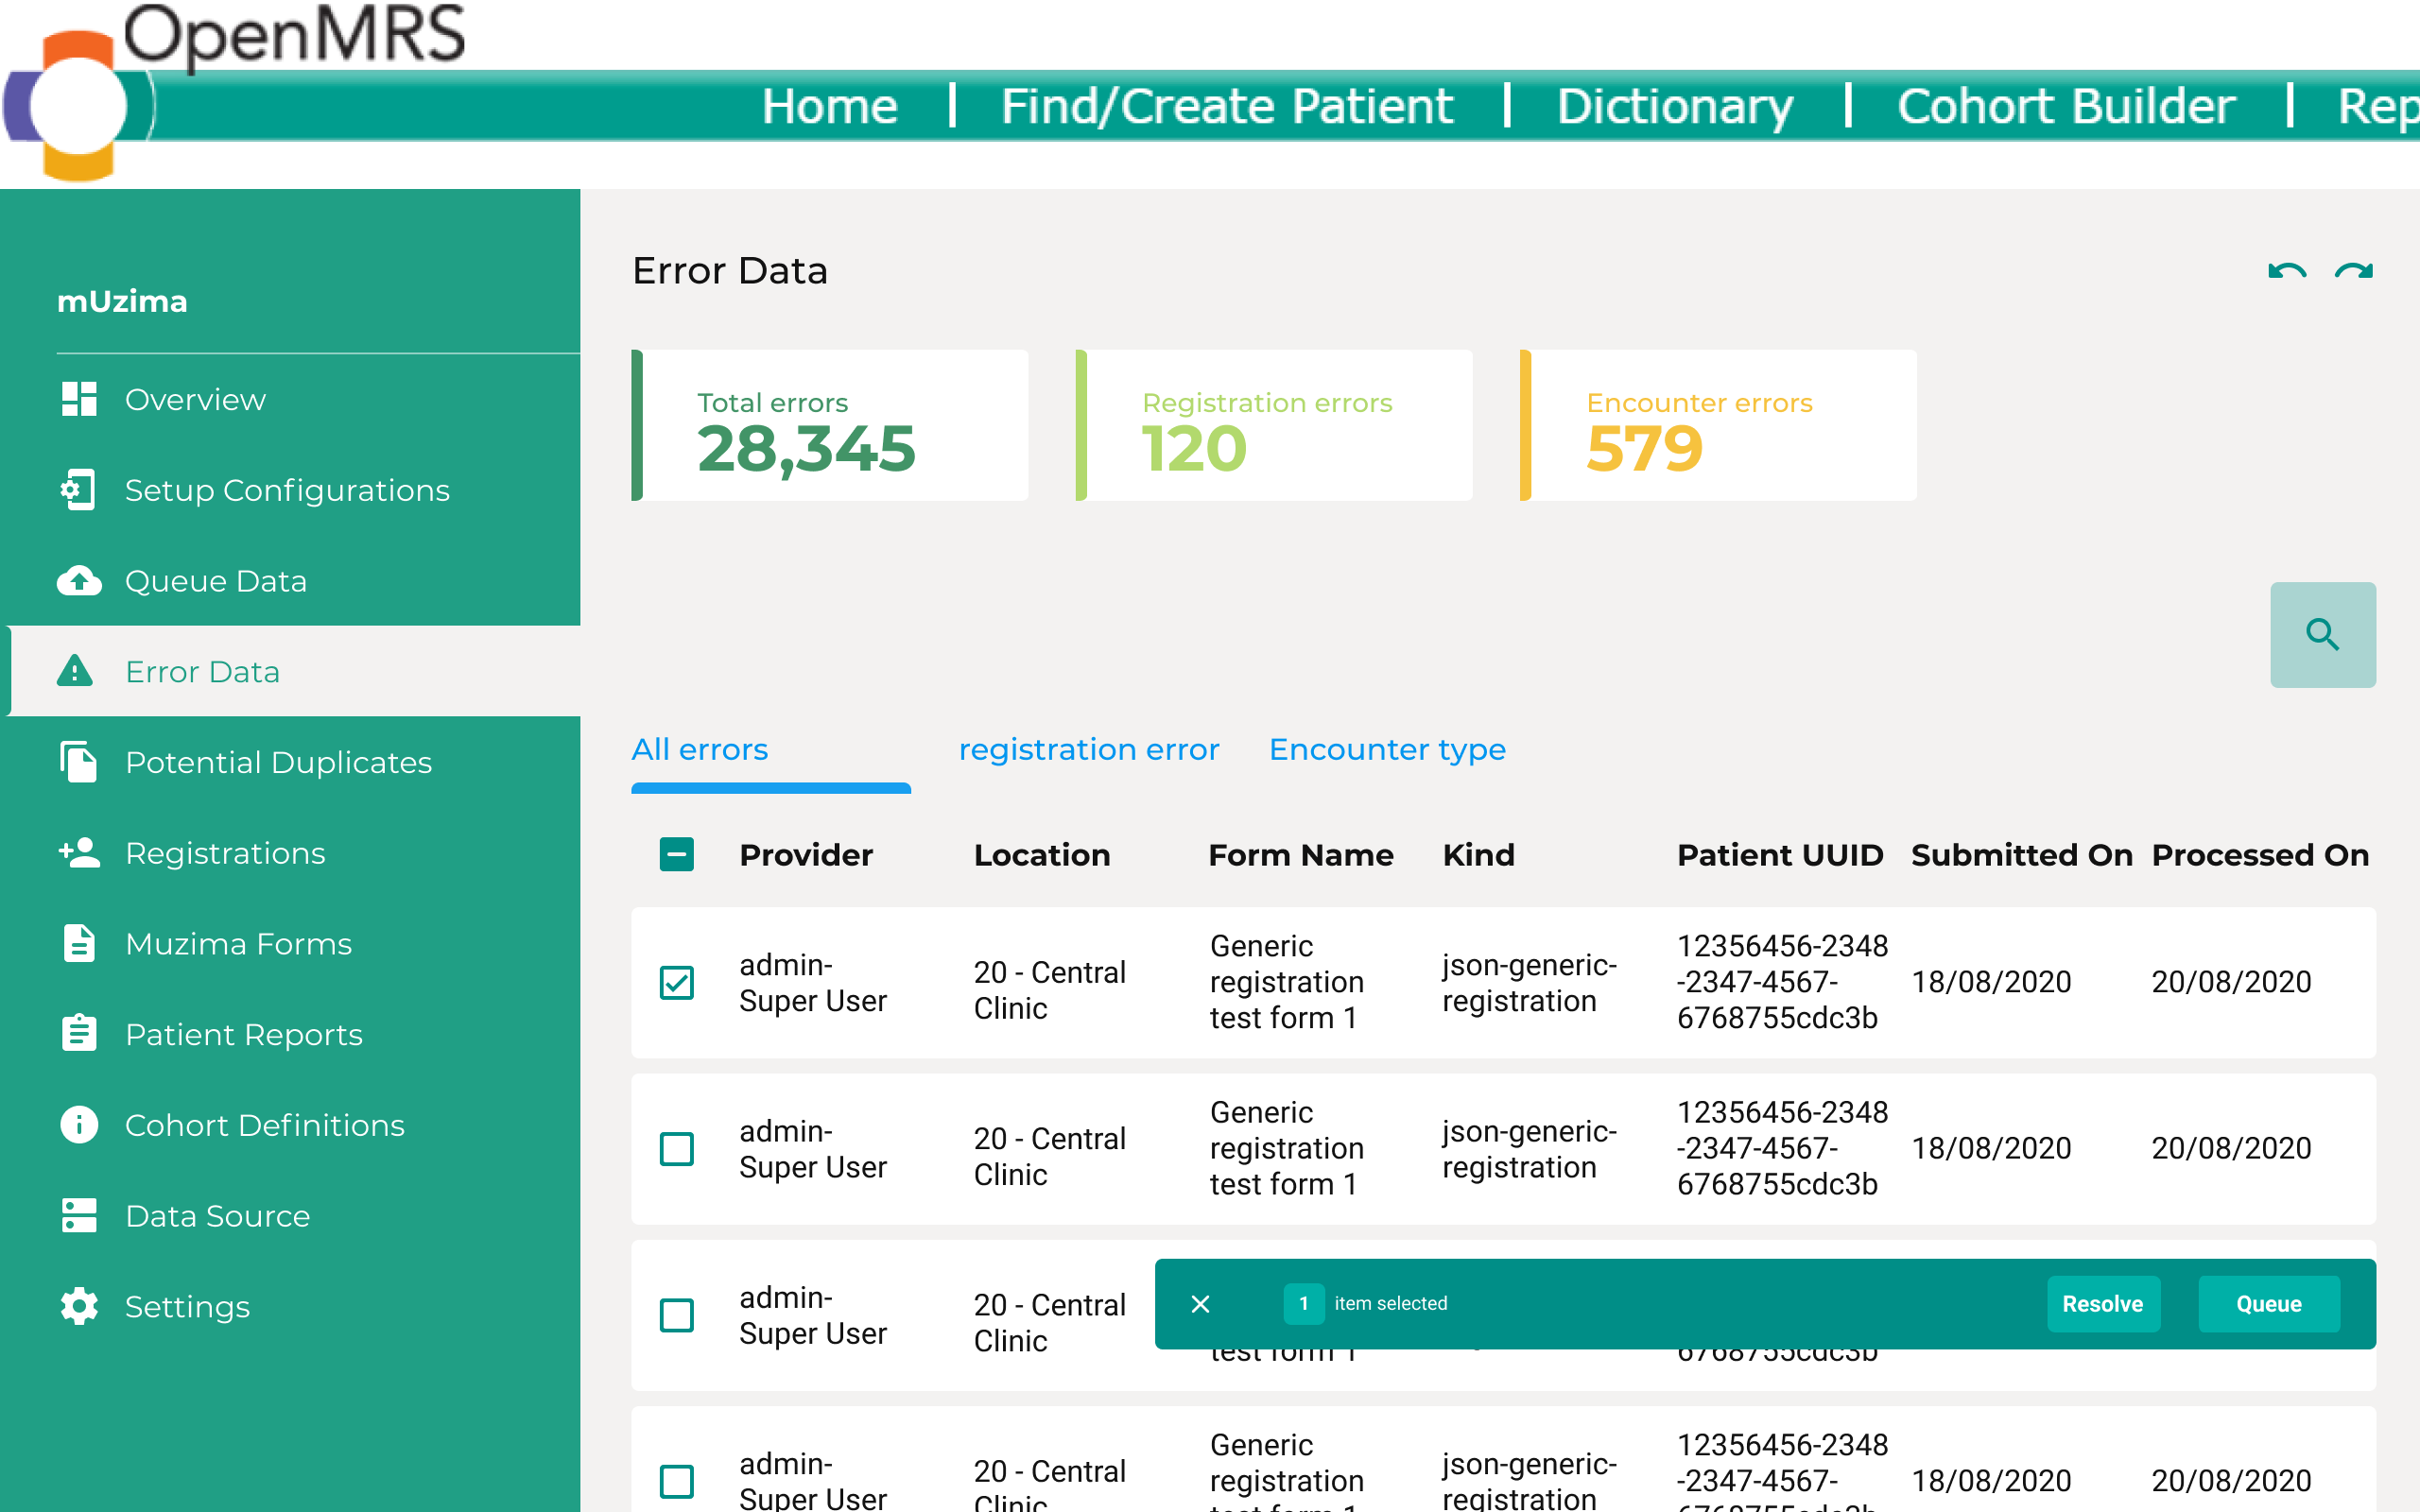Switch to the Encounter type tab

click(x=1387, y=749)
